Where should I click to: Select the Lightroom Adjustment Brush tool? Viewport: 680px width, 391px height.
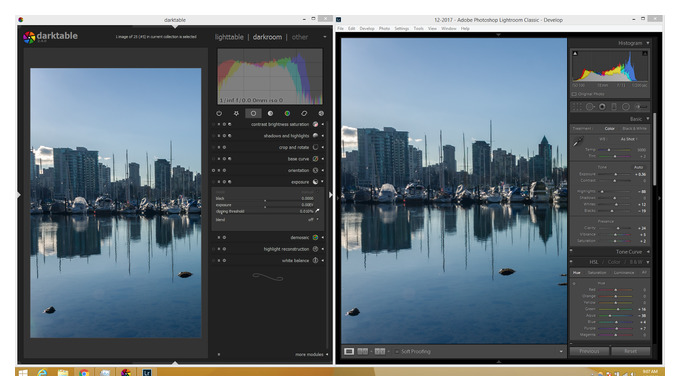point(641,107)
